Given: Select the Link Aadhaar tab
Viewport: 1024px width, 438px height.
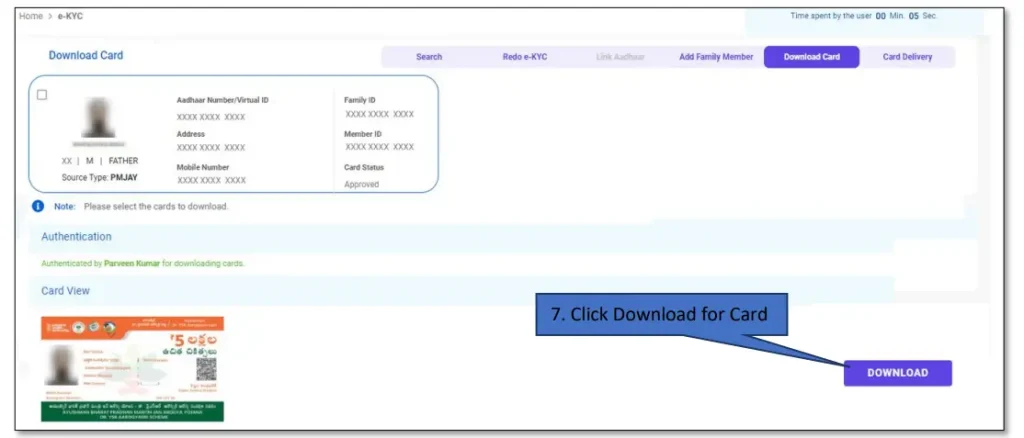Looking at the screenshot, I should pos(620,57).
